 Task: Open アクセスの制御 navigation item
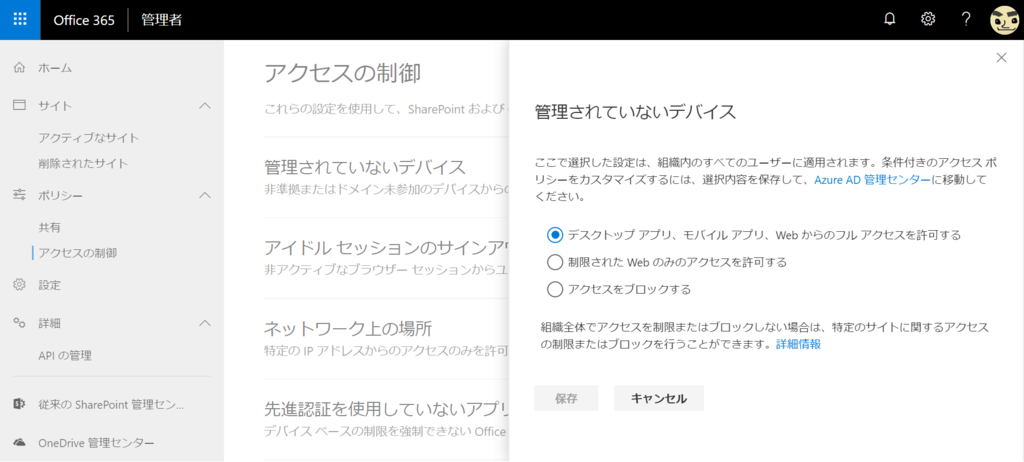click(78, 252)
